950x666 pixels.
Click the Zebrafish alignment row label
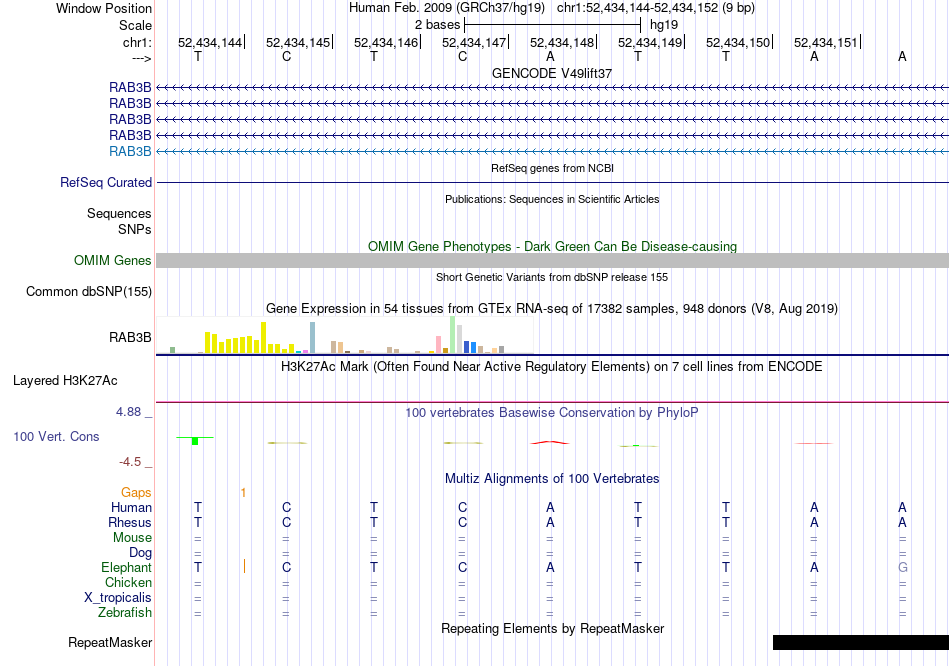click(x=125, y=613)
